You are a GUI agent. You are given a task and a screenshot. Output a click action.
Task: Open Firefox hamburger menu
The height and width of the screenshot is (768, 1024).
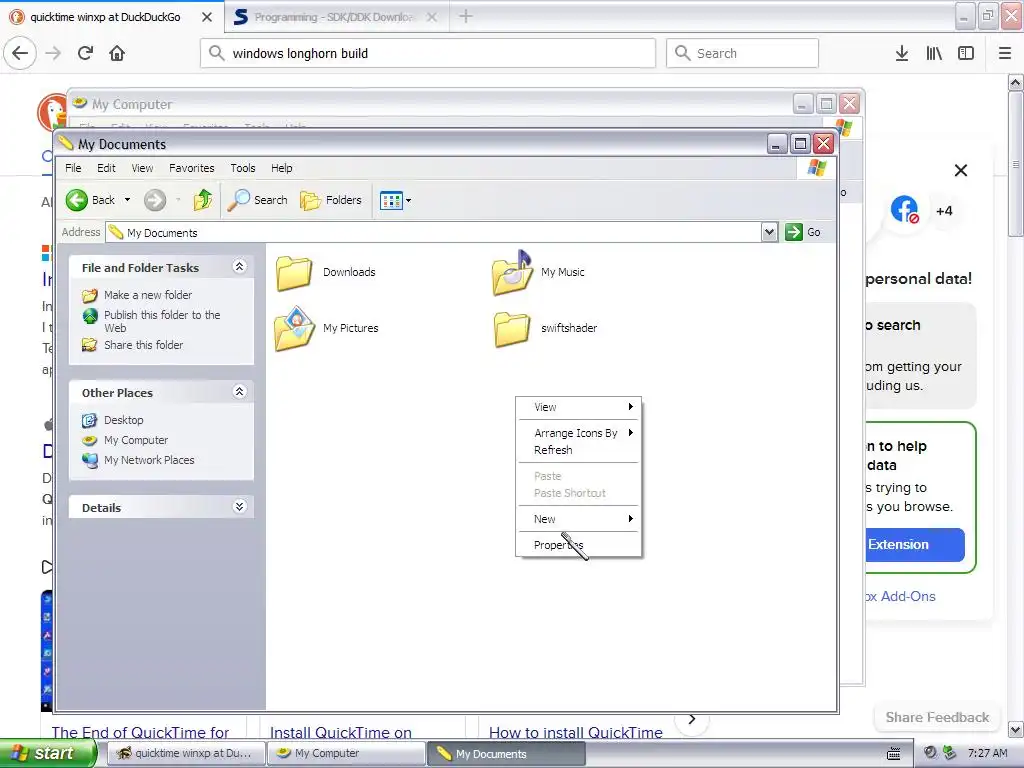(1005, 53)
